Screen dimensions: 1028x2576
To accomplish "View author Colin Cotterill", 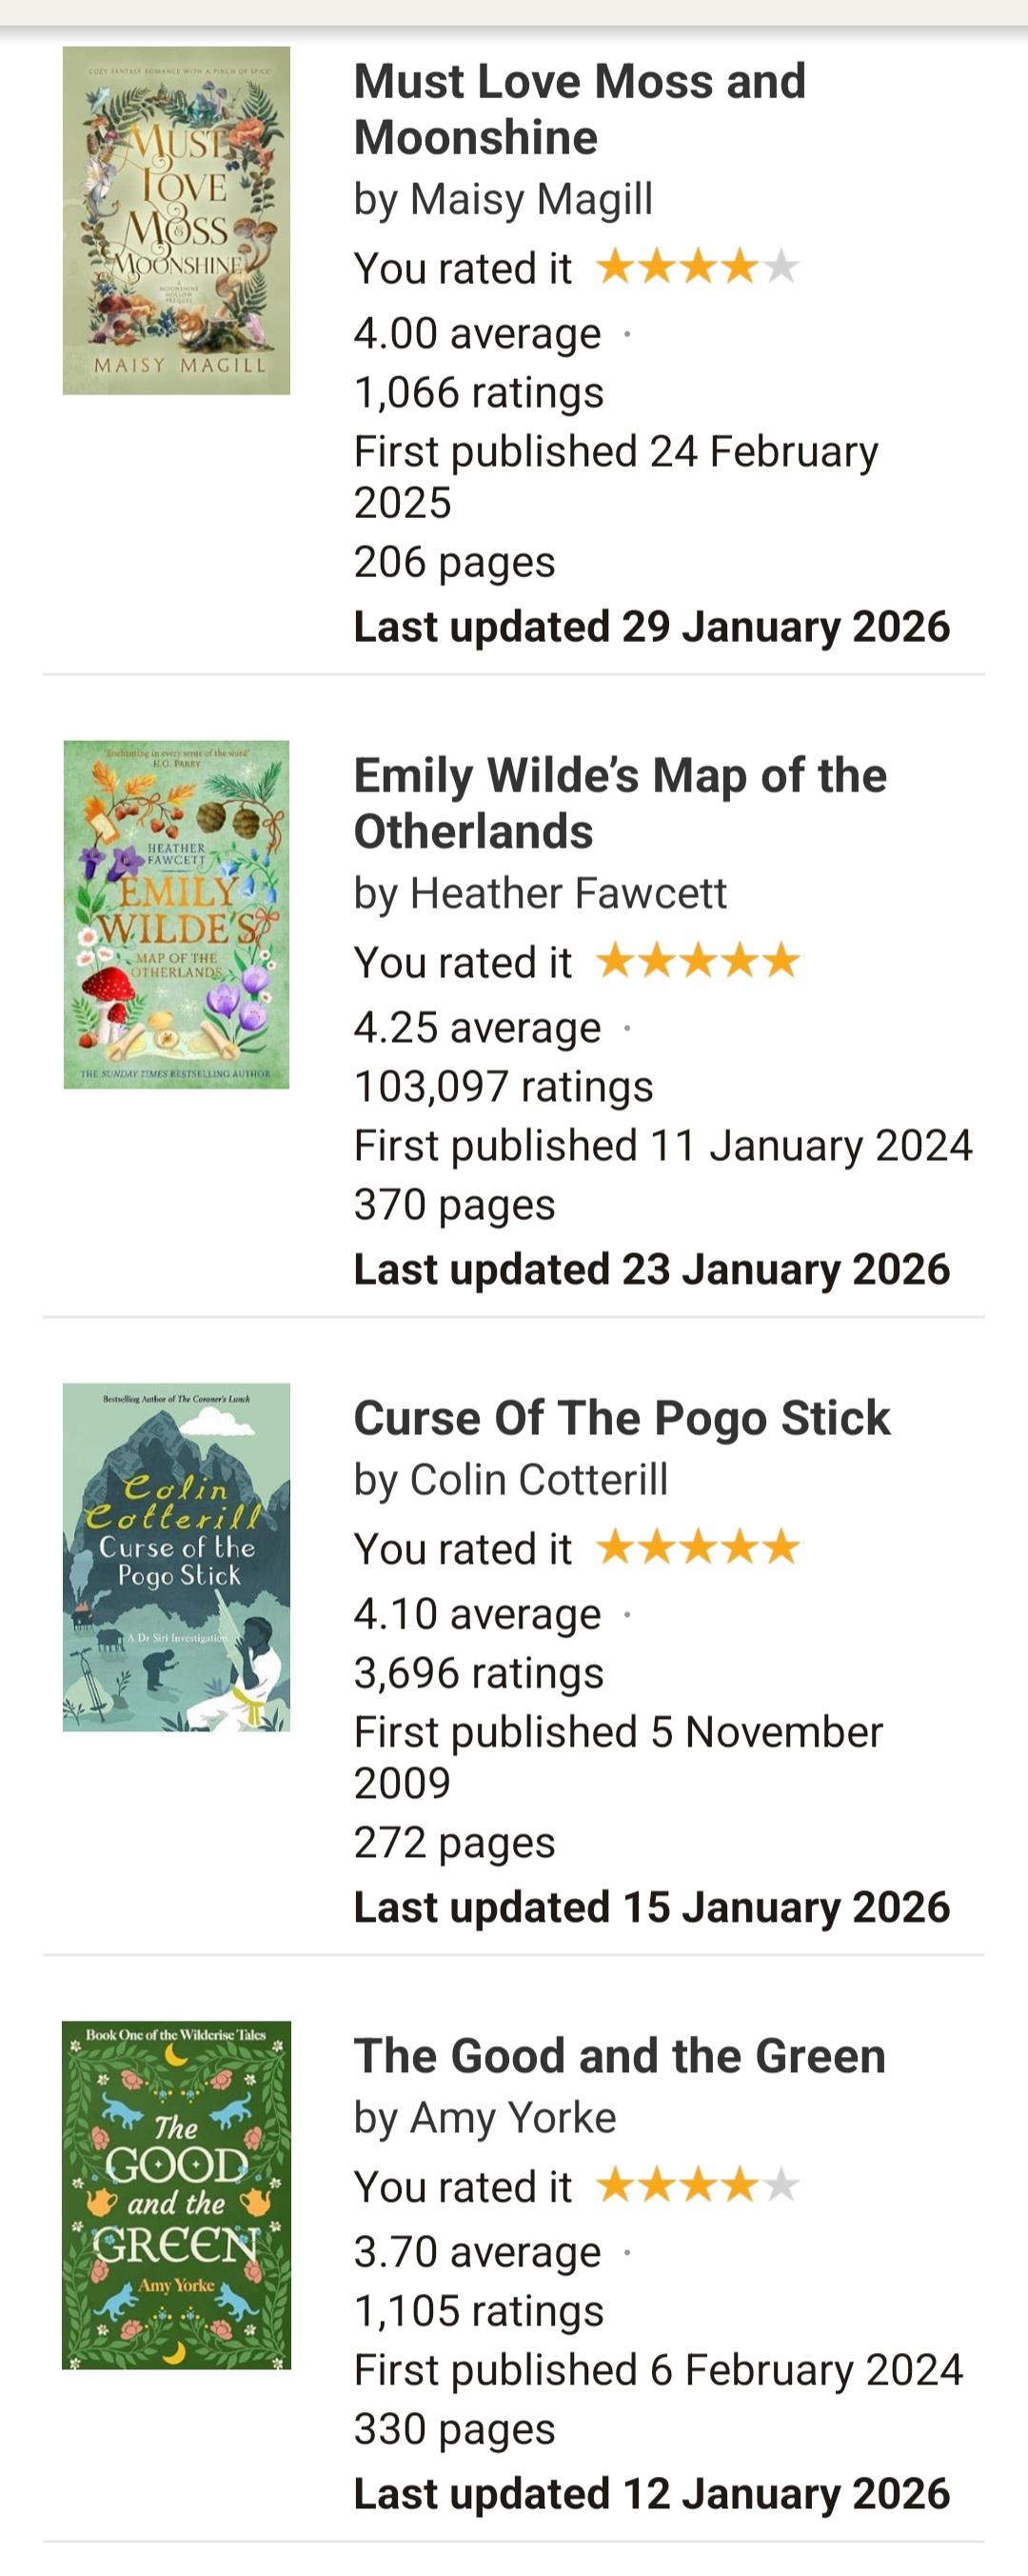I will (538, 1479).
